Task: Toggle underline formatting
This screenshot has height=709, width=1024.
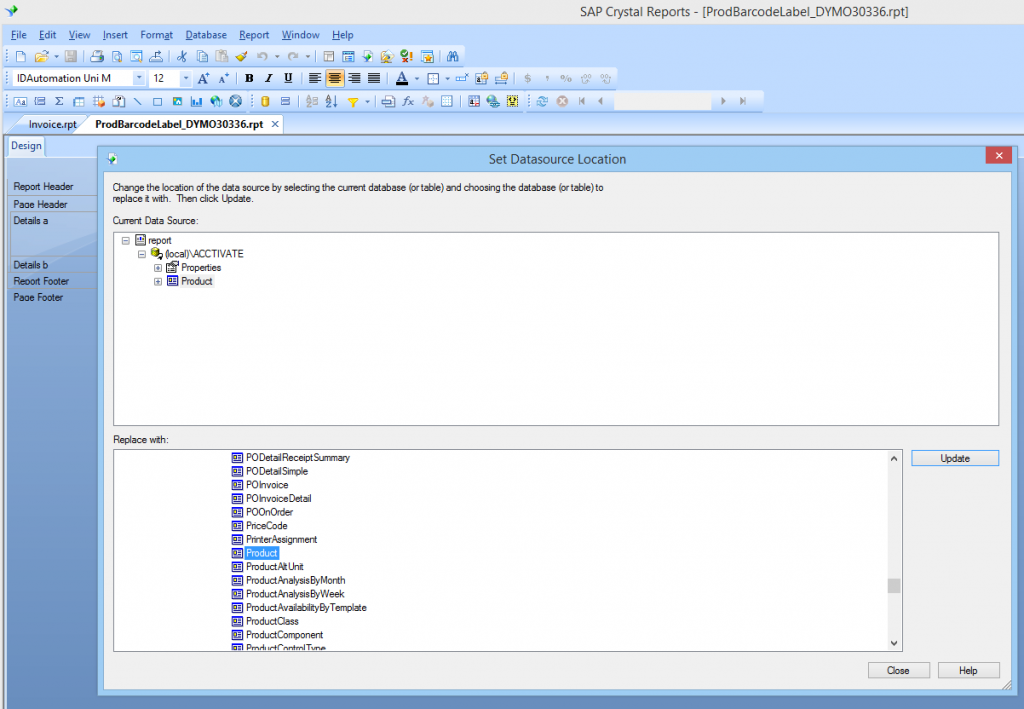Action: tap(288, 78)
